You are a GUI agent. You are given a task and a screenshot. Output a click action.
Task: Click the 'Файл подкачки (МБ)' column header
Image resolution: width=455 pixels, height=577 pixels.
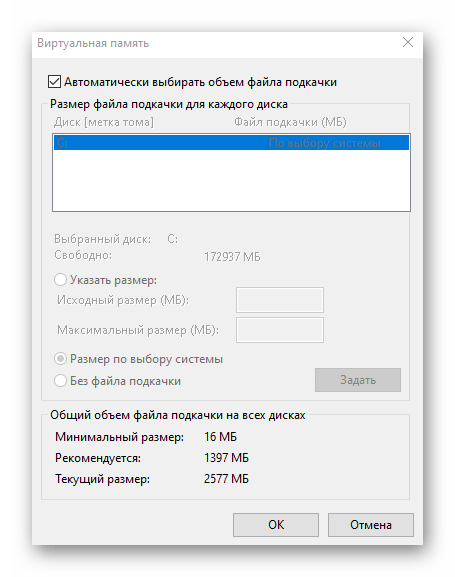coord(290,122)
